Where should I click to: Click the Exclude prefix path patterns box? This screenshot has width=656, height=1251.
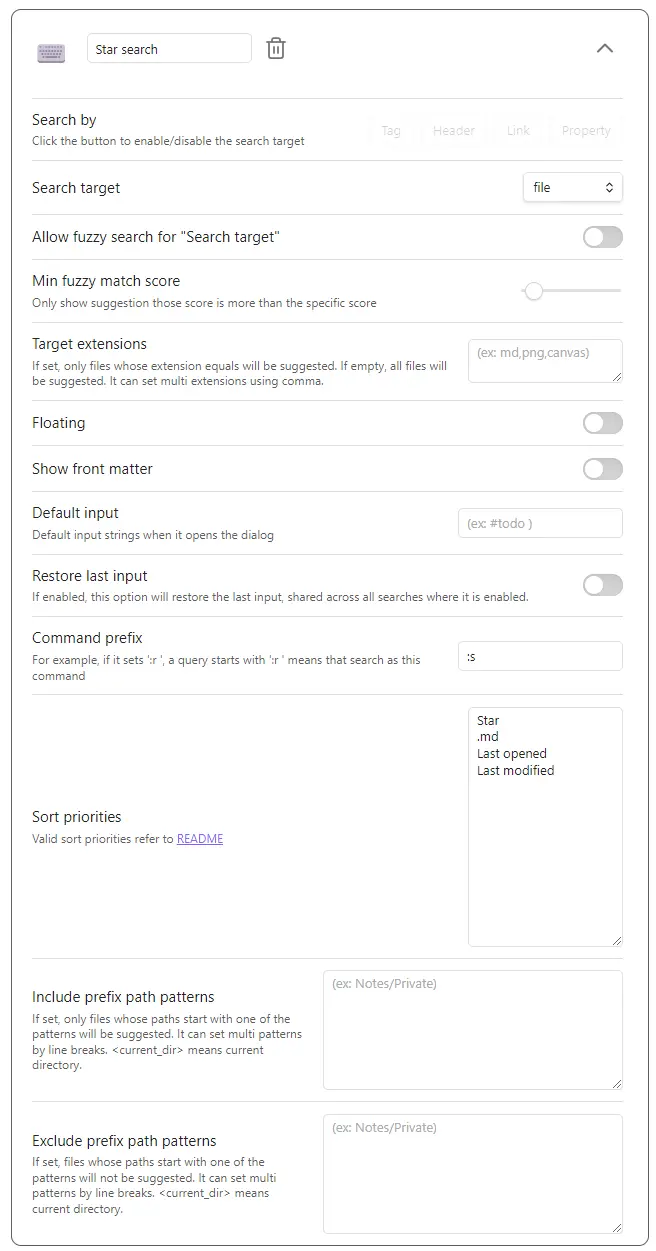click(x=472, y=1173)
